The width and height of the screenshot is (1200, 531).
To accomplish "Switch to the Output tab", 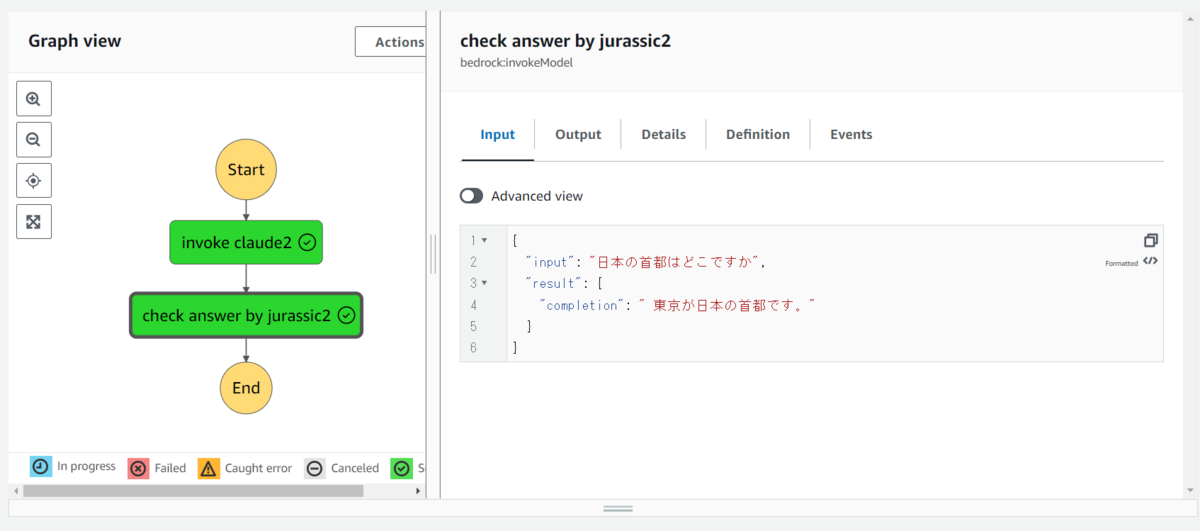I will pos(578,134).
